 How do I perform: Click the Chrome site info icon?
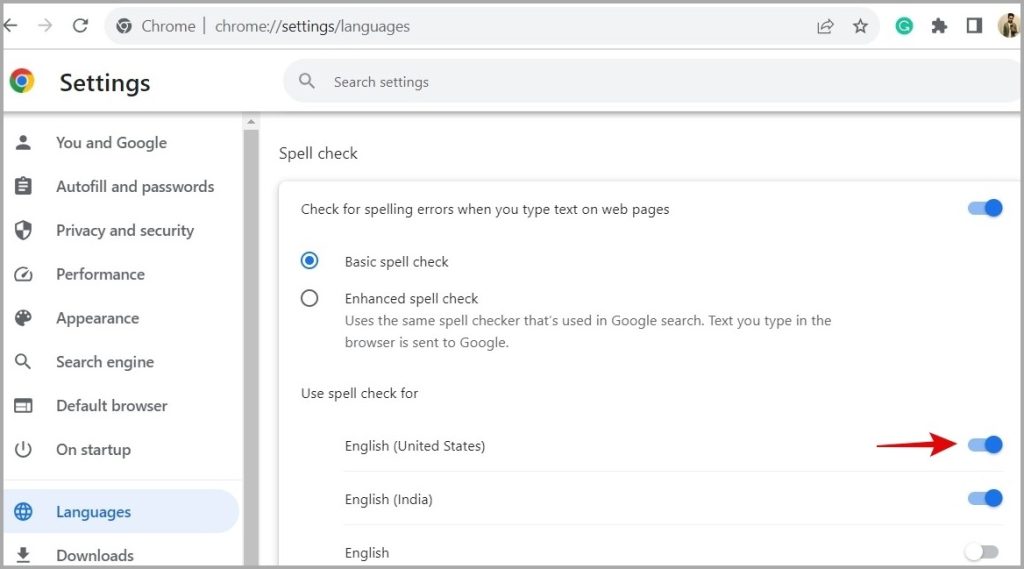(x=123, y=26)
